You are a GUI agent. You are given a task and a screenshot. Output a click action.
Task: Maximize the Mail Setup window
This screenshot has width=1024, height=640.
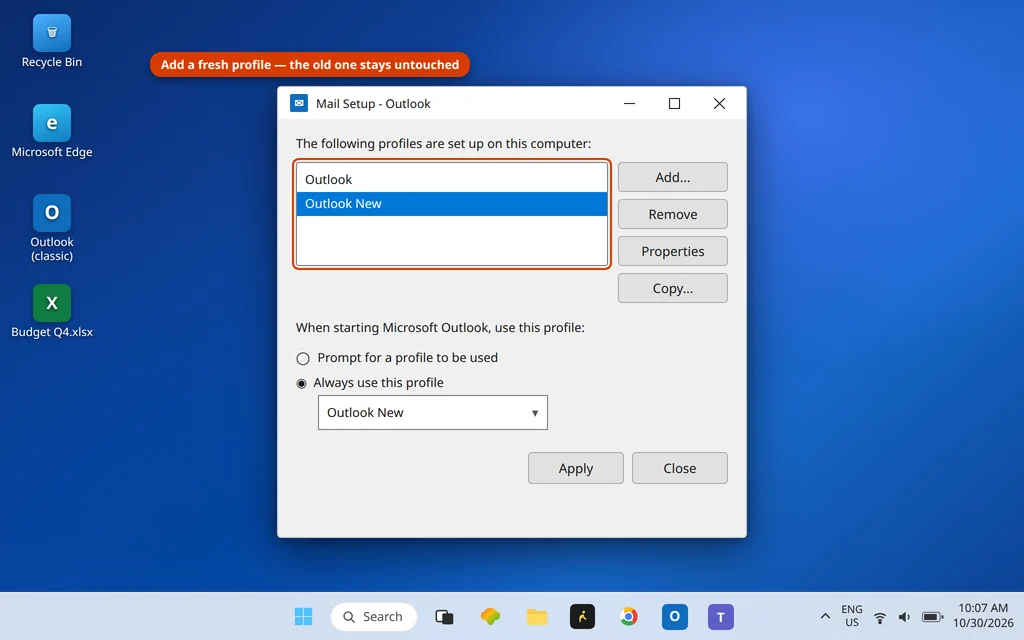coord(675,103)
